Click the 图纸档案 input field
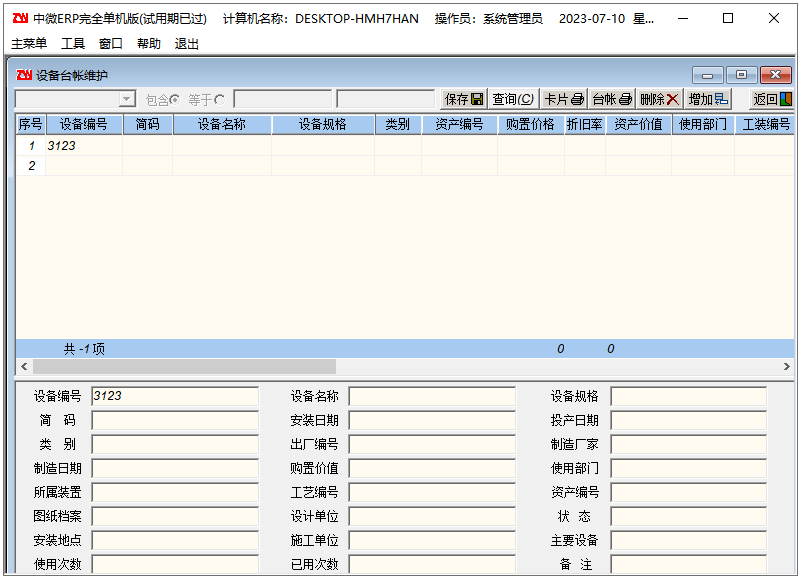Viewport: 801px width, 579px height. coord(175,516)
